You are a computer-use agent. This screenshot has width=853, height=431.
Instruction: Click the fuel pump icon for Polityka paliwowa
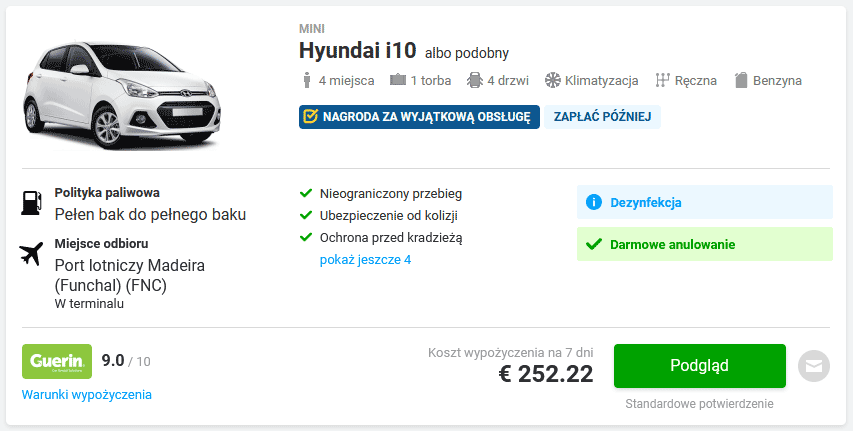[32, 202]
